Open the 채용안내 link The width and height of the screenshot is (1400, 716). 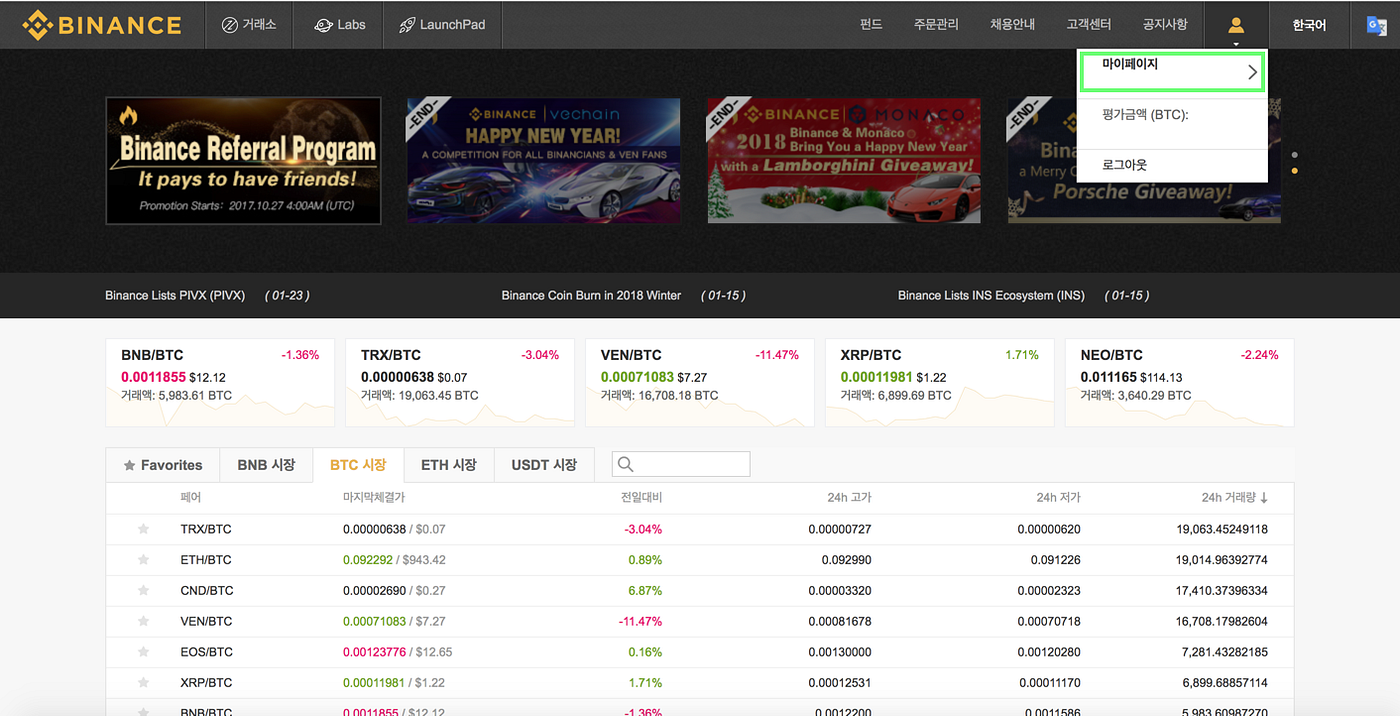pyautogui.click(x=1012, y=25)
